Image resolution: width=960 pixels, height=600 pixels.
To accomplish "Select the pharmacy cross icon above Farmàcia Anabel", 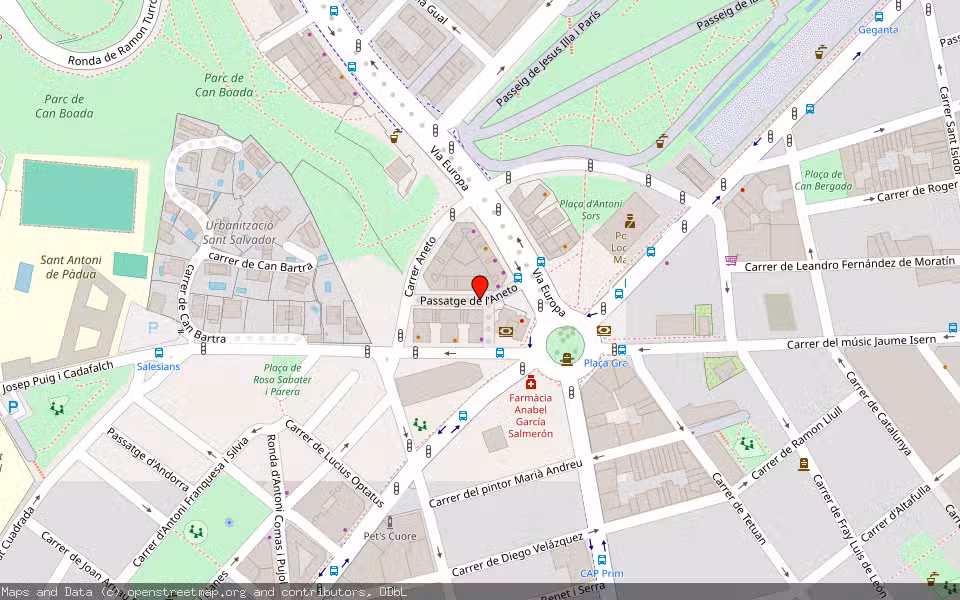I will 531,383.
